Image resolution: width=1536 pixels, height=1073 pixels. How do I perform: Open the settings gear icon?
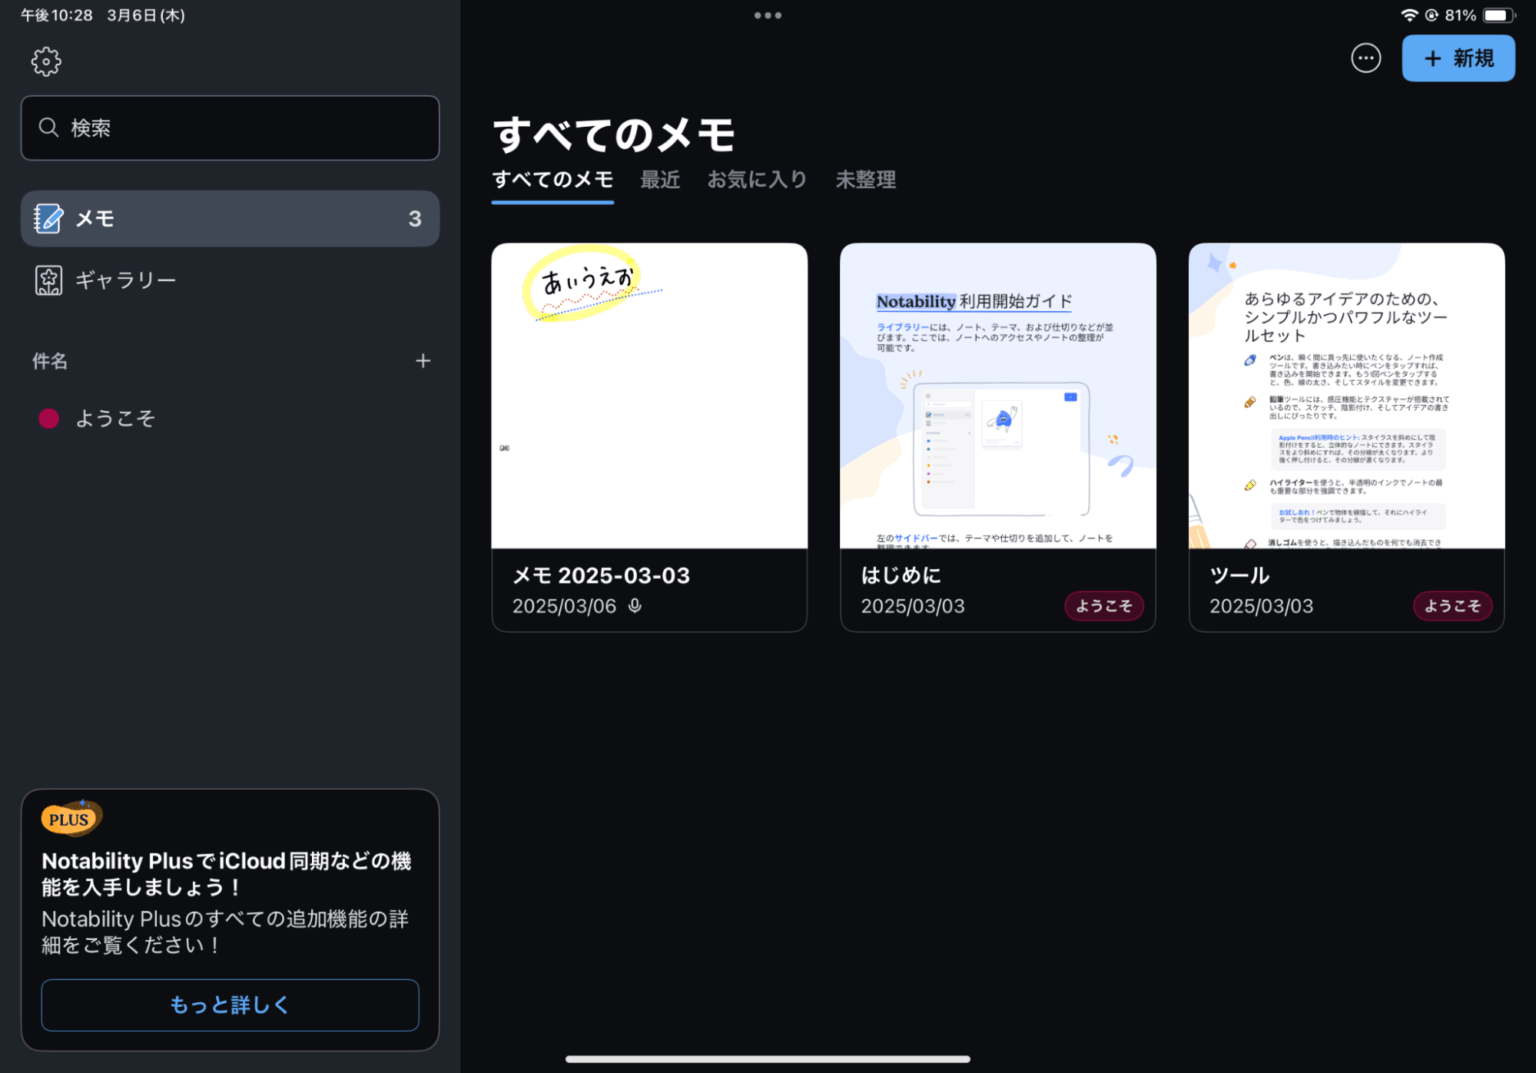click(x=46, y=61)
